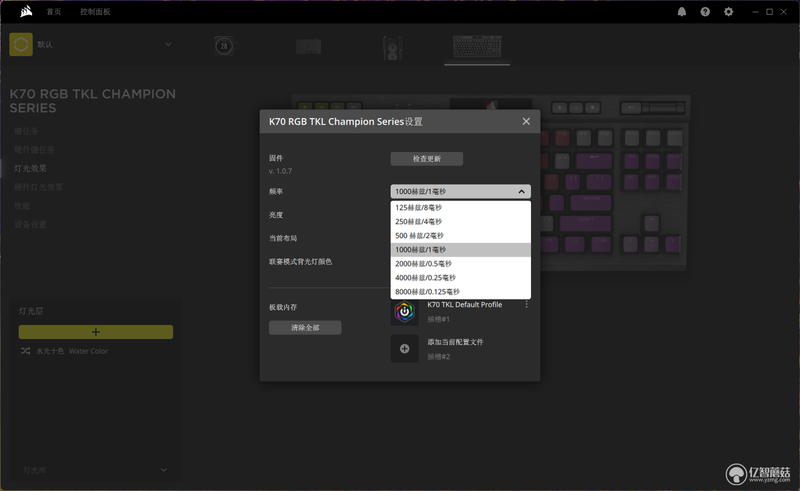Screen dimensions: 800x491
Task: Open 设备设置 in the sidebar
Action: click(x=30, y=225)
